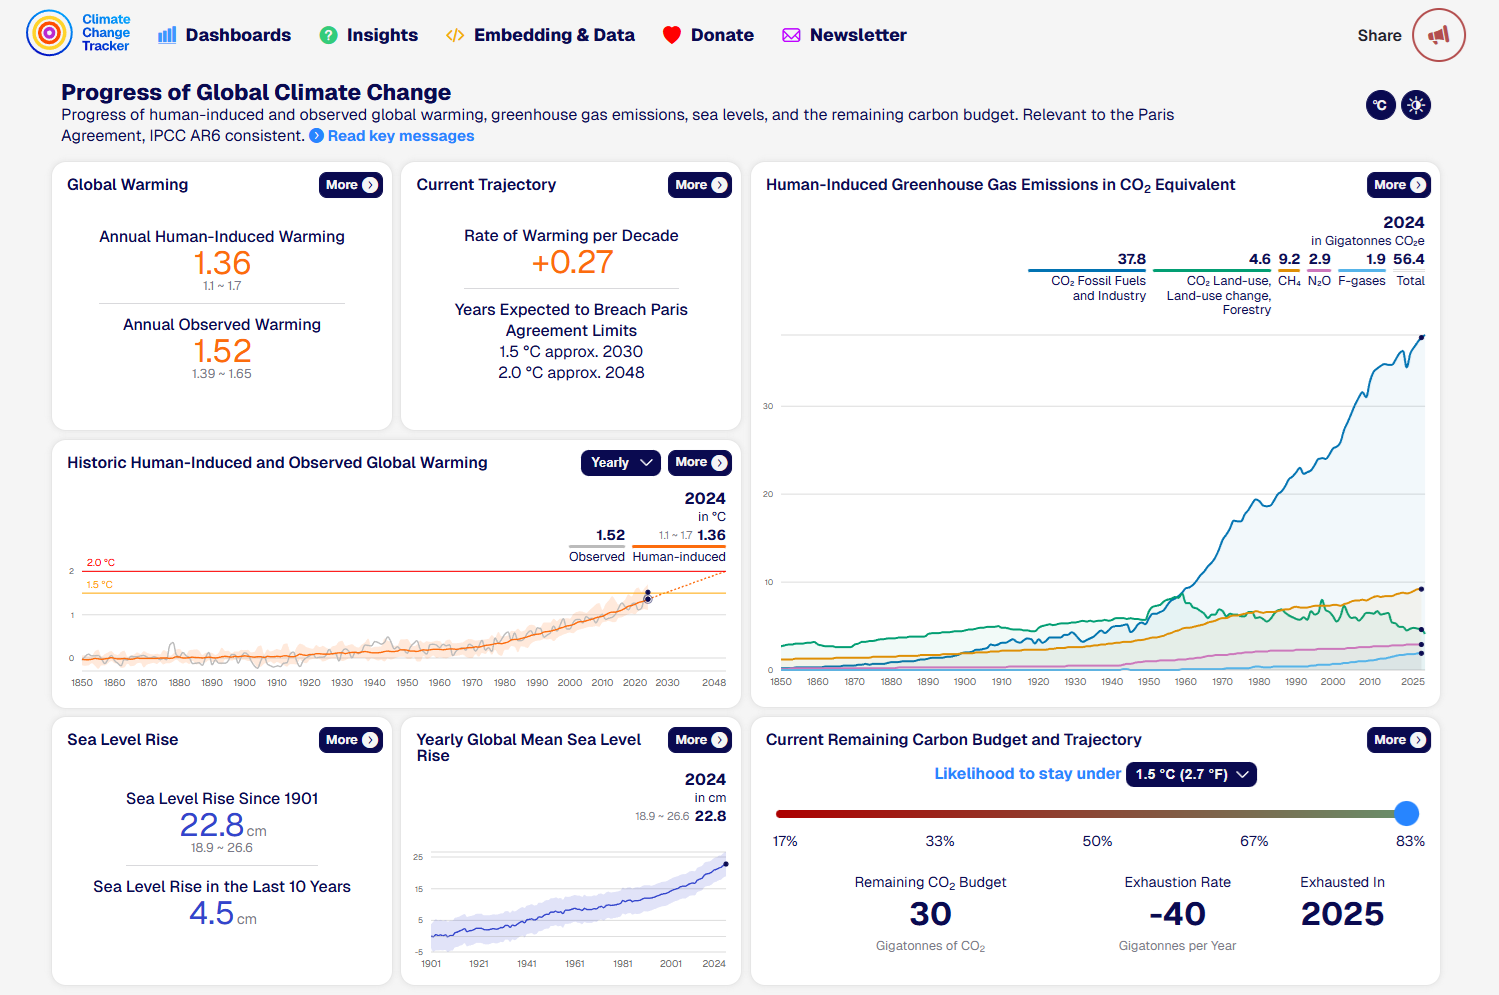Click the green question mark Insights icon
Image resolution: width=1499 pixels, height=995 pixels.
(327, 35)
